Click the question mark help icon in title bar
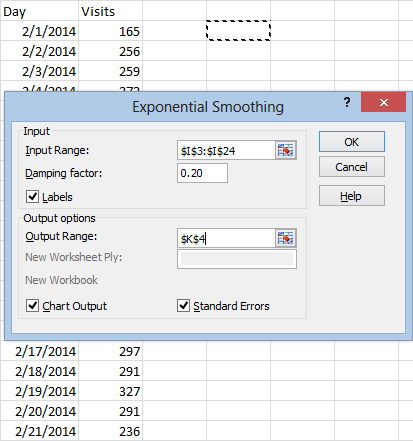413x441 pixels. 347,102
